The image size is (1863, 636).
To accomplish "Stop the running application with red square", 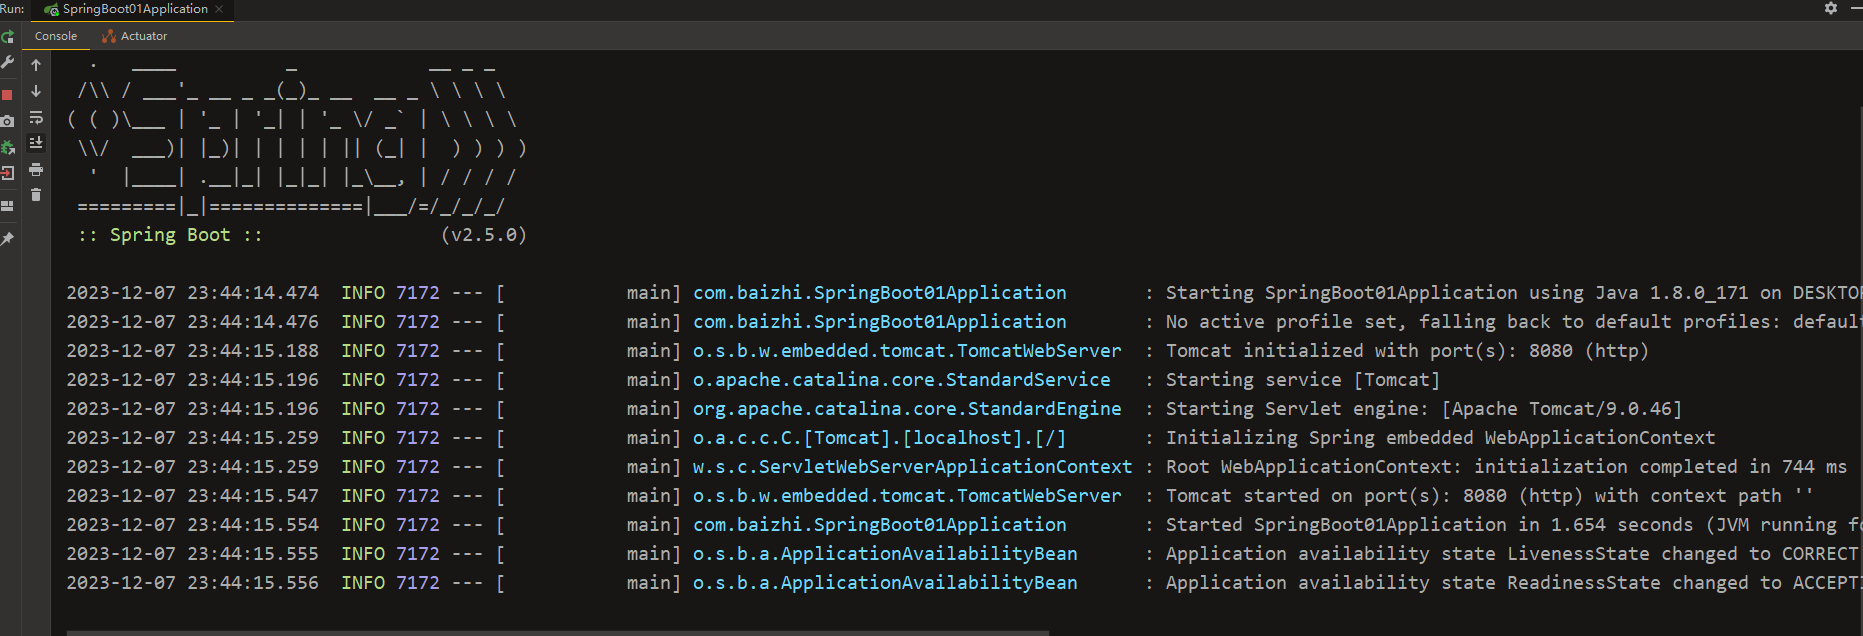I will tap(7, 95).
